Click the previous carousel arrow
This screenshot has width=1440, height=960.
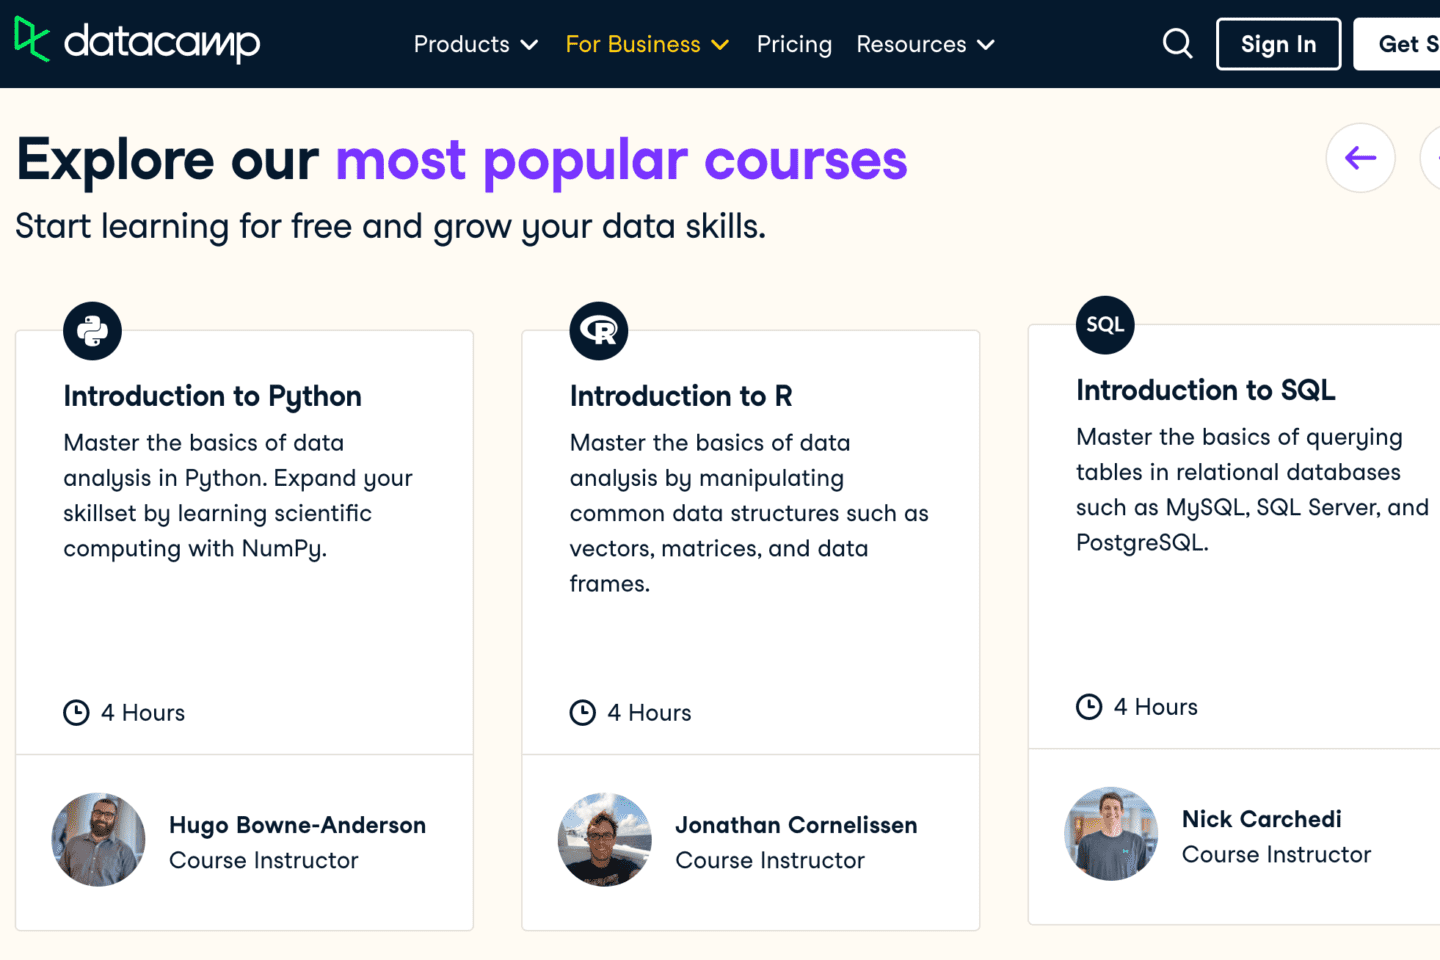tap(1360, 158)
